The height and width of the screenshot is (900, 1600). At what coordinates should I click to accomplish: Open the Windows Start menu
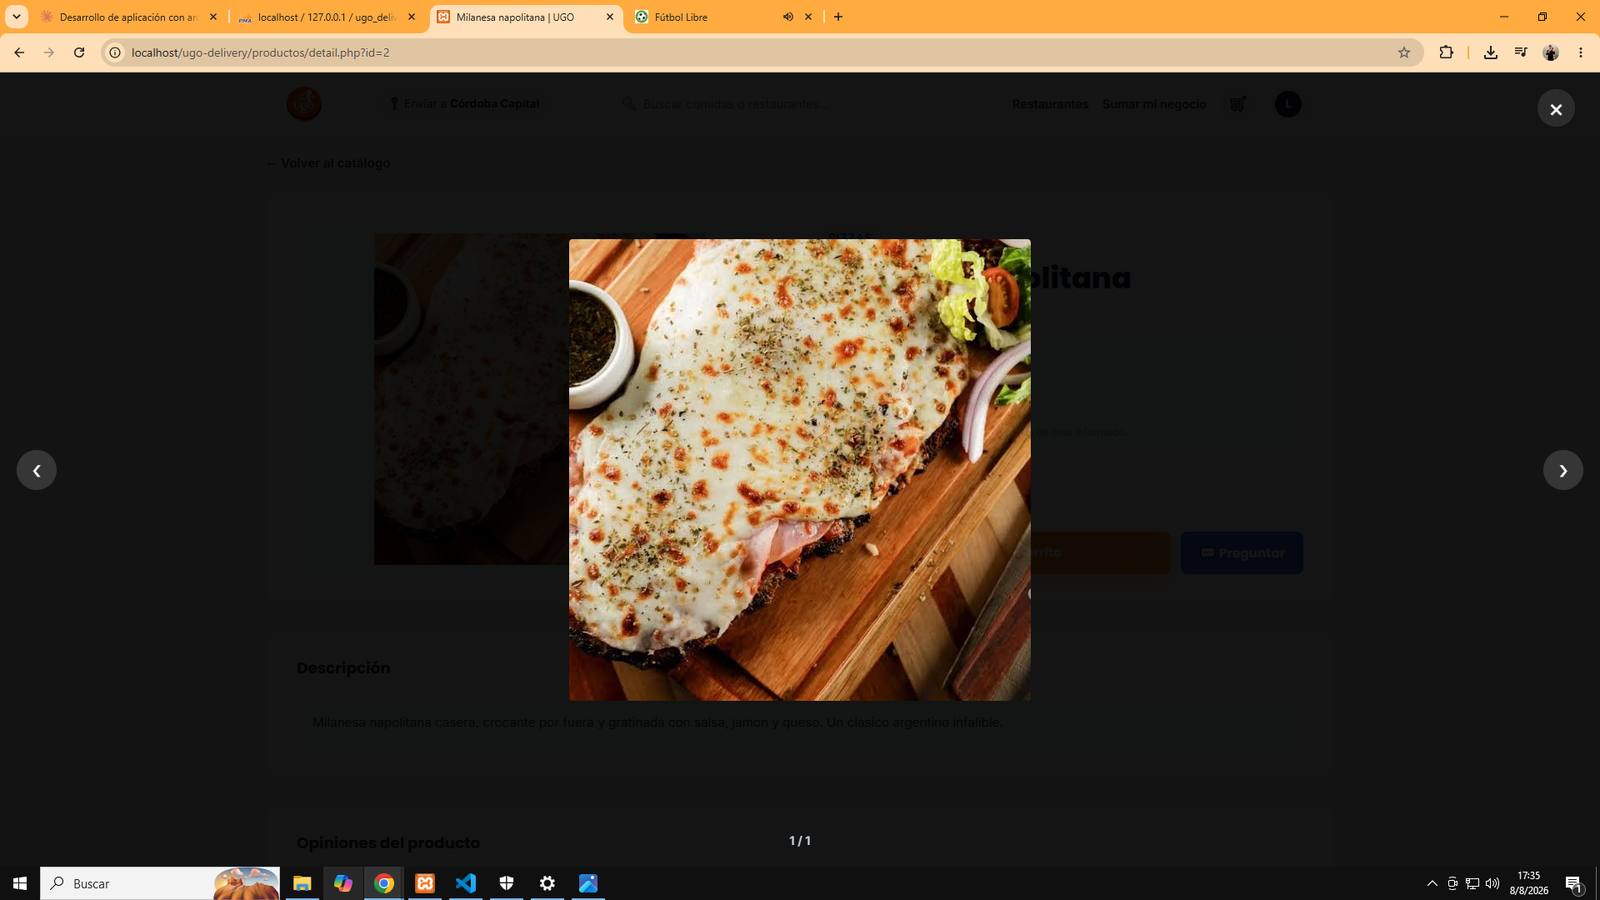20,883
